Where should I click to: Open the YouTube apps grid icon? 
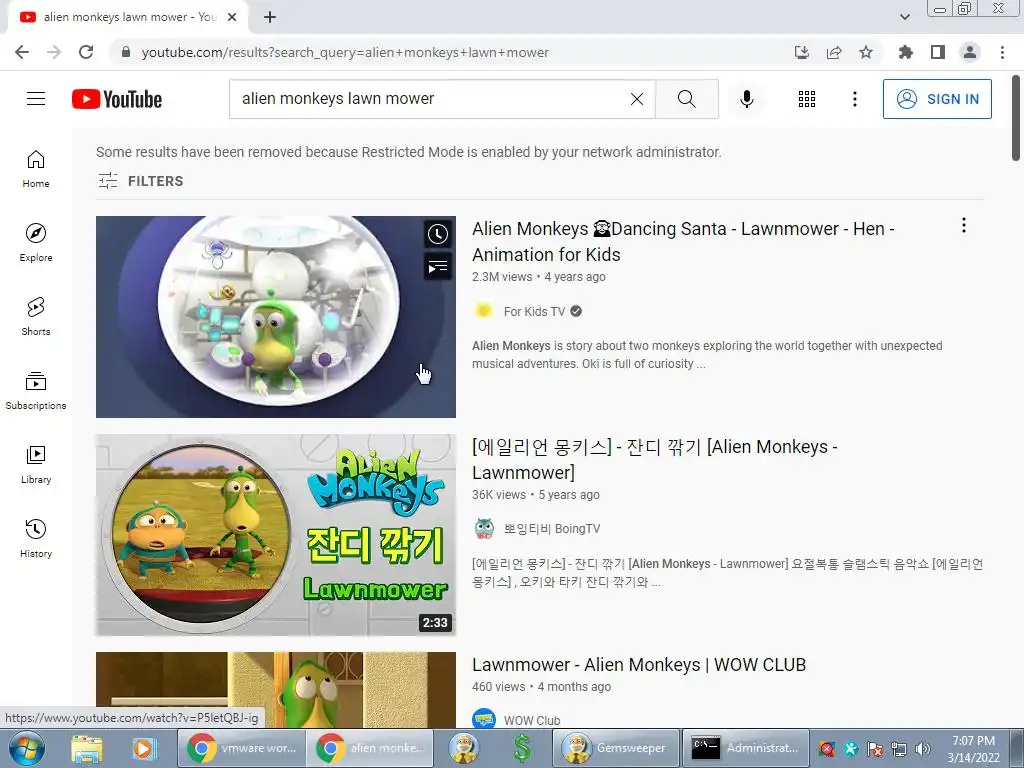pyautogui.click(x=807, y=99)
